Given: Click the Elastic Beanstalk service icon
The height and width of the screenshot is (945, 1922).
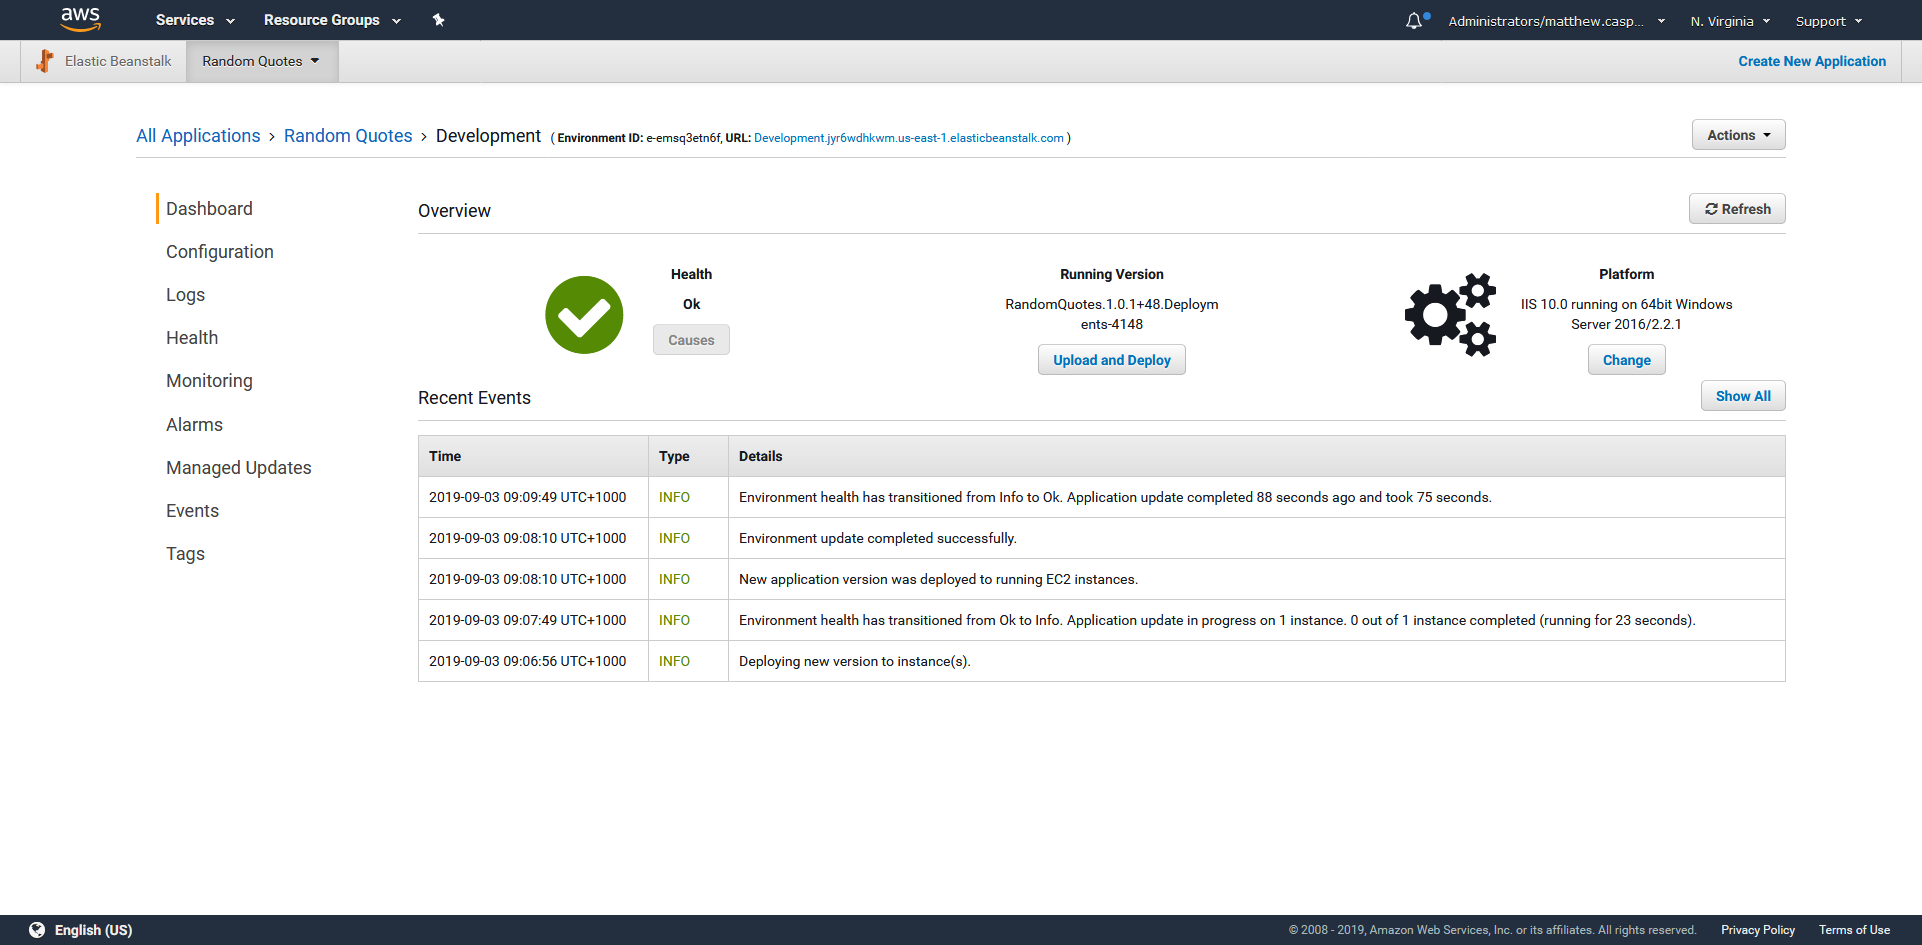Looking at the screenshot, I should coord(45,61).
